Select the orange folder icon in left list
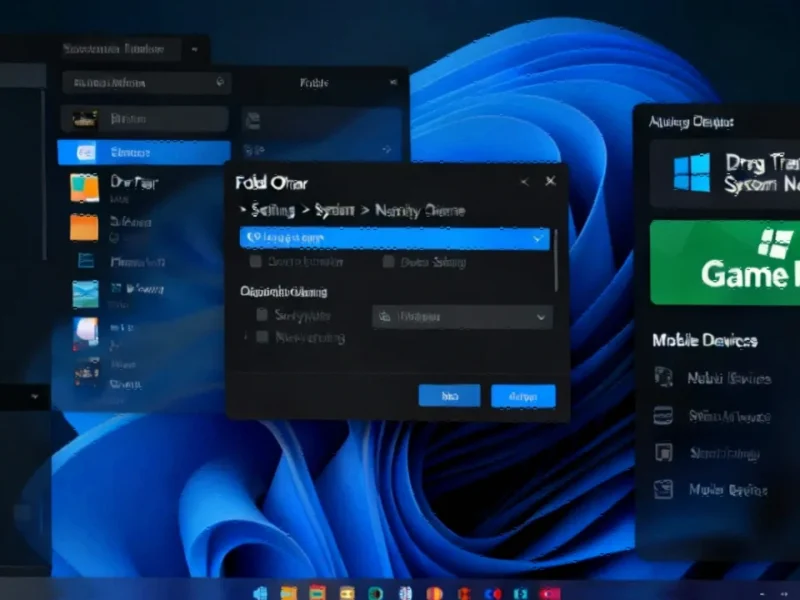 click(x=84, y=227)
